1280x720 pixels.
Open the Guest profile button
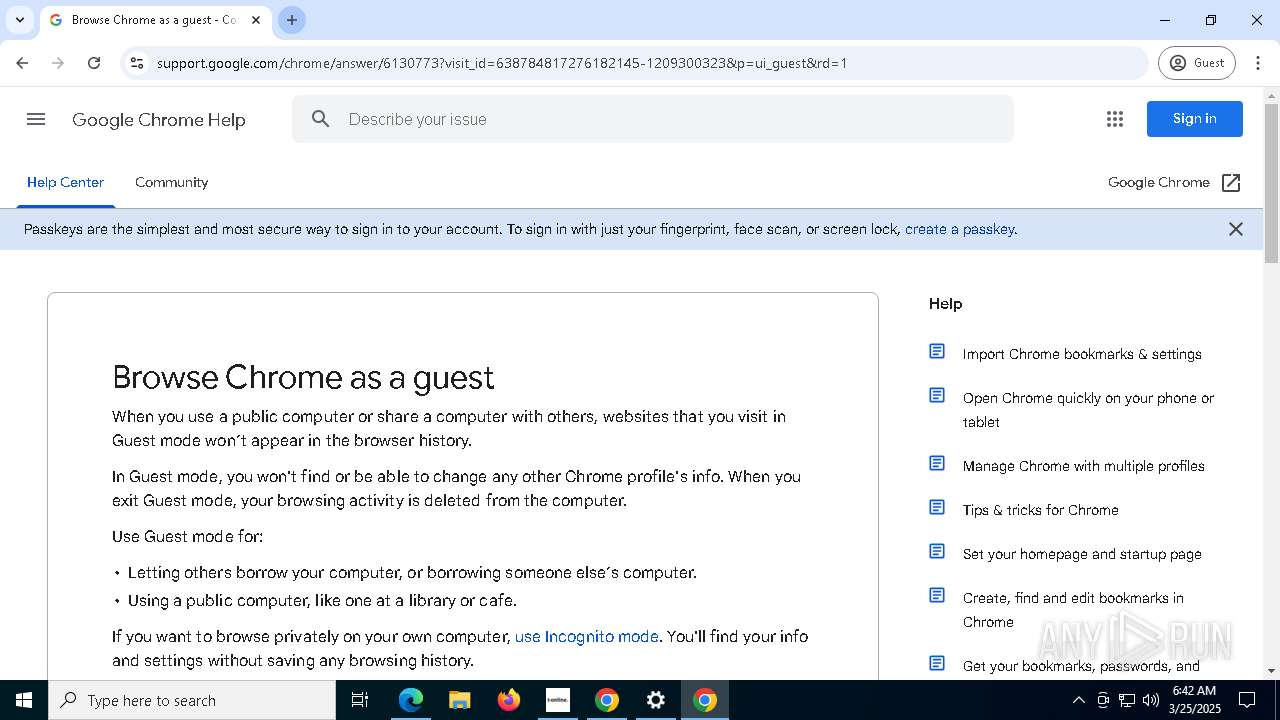tap(1197, 63)
